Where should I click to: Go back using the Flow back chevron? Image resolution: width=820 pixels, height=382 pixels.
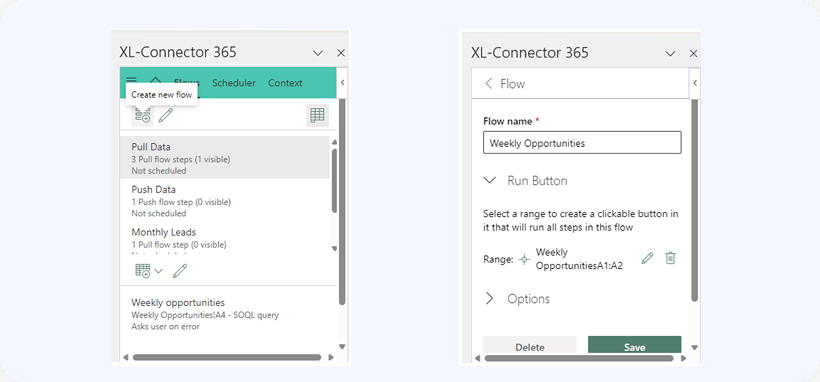point(488,84)
